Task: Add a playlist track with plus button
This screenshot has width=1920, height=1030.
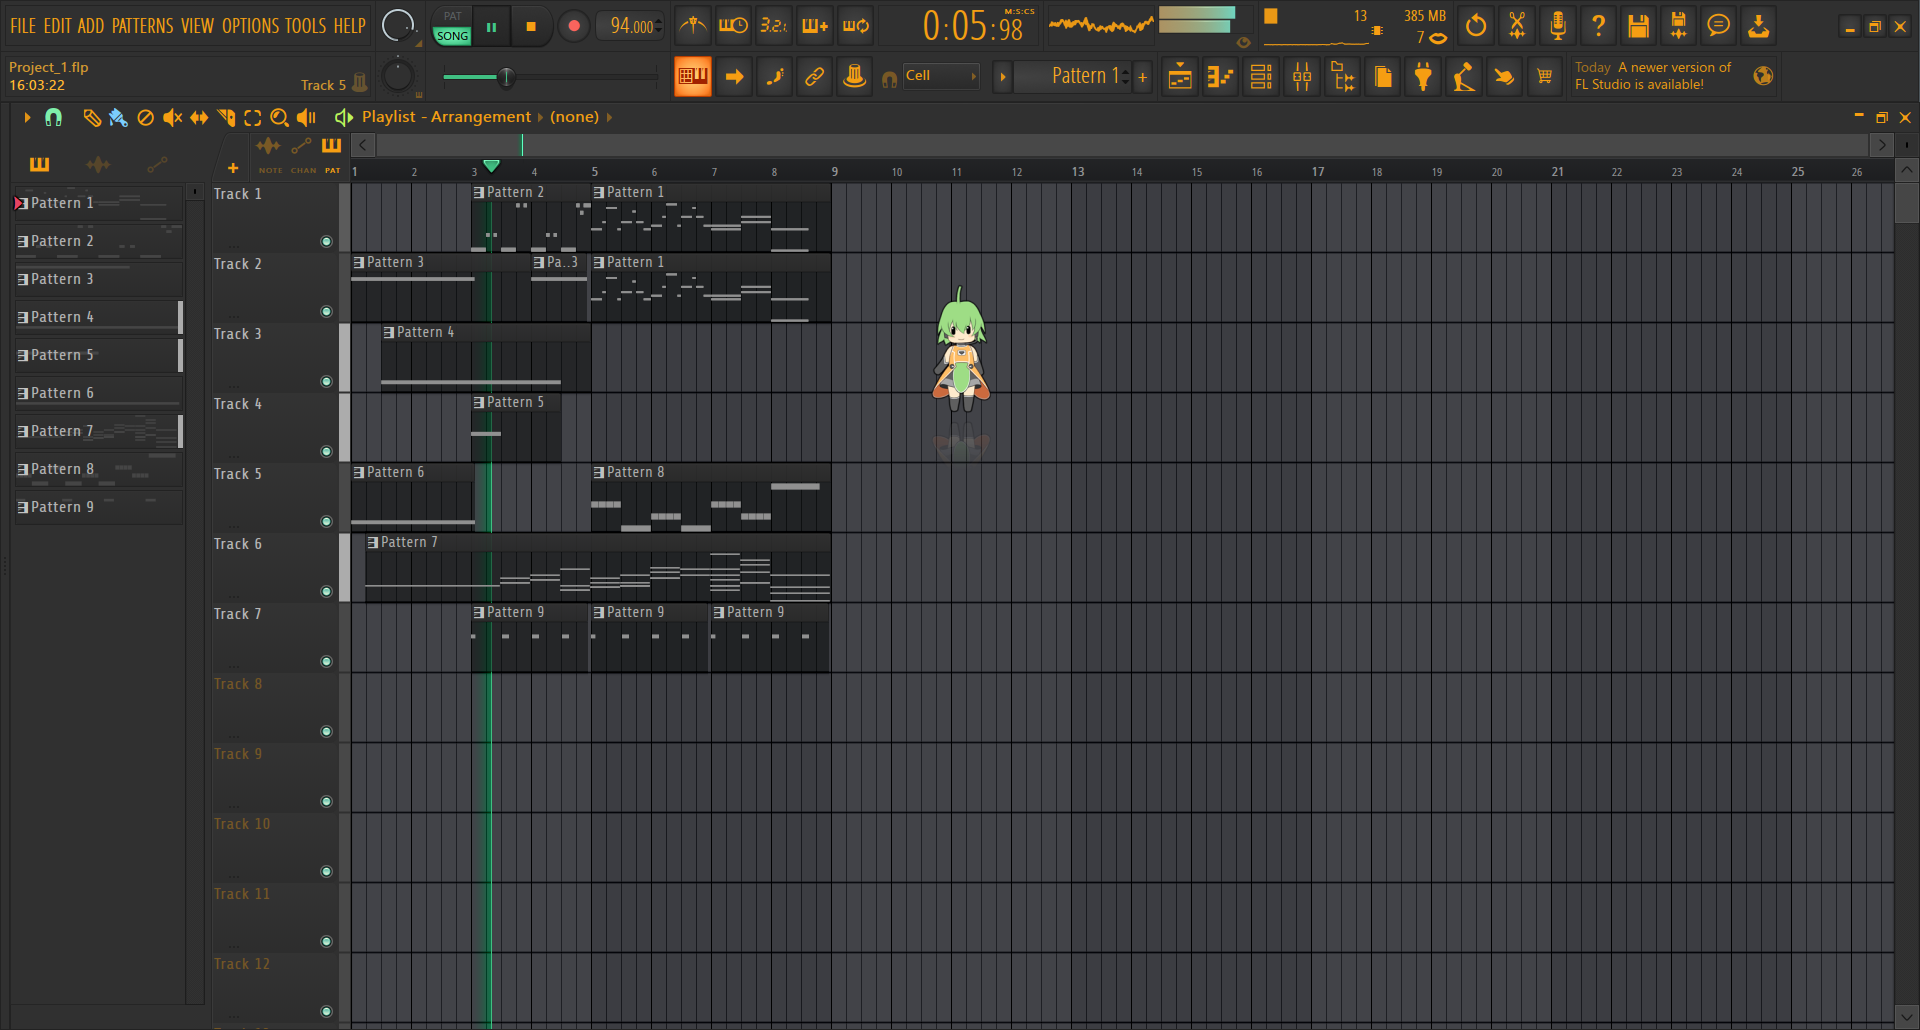Action: click(x=233, y=168)
